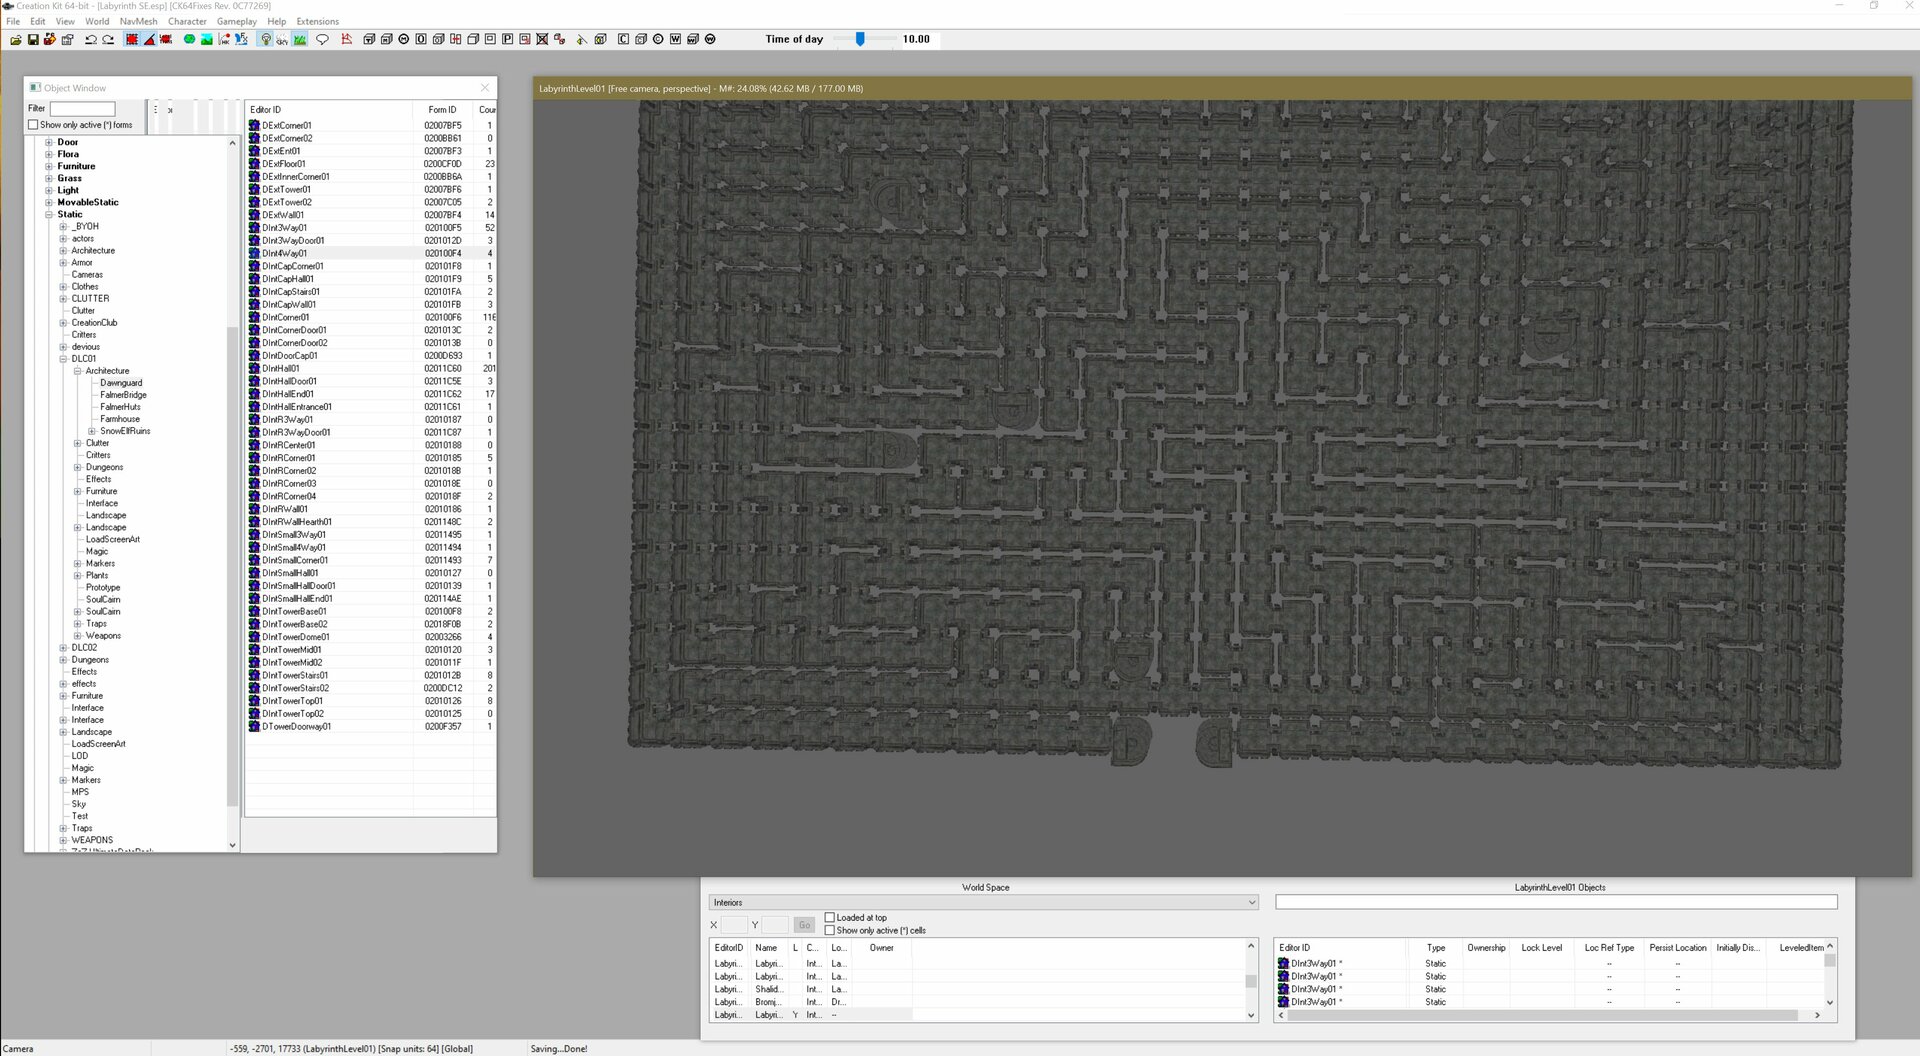
Task: Click the Redo arrow icon
Action: tap(108, 39)
